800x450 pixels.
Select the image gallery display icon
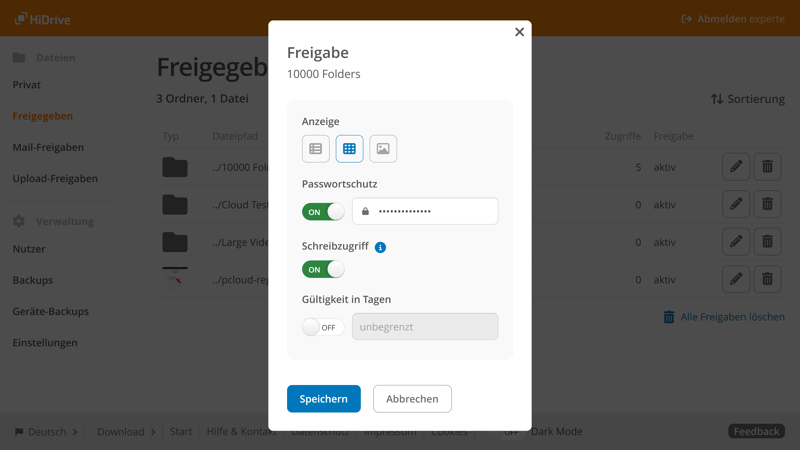click(x=383, y=149)
